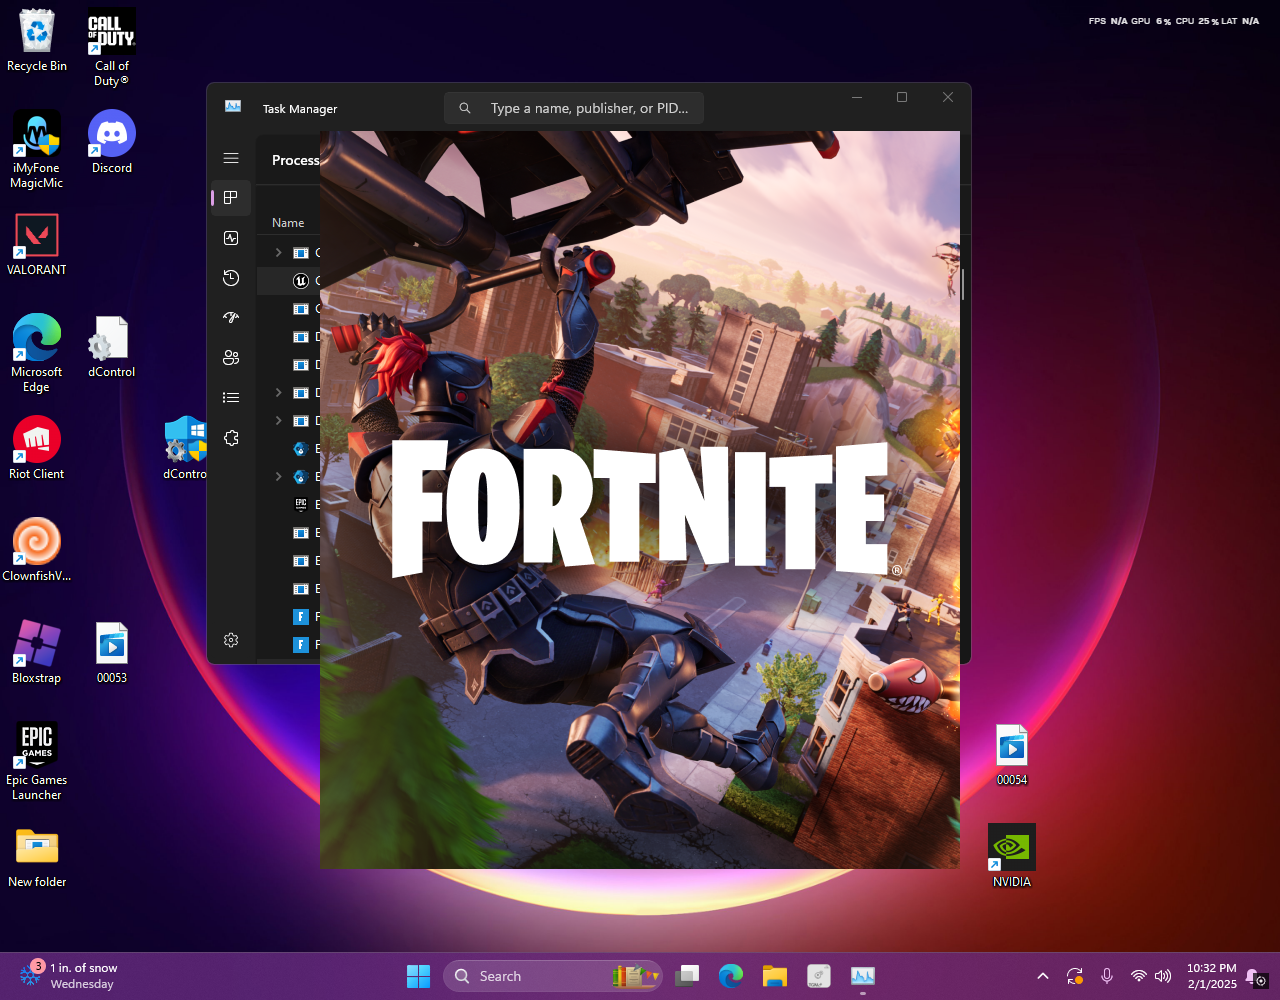Select the Discord desktop shortcut
This screenshot has width=1280, height=1000.
[x=112, y=142]
